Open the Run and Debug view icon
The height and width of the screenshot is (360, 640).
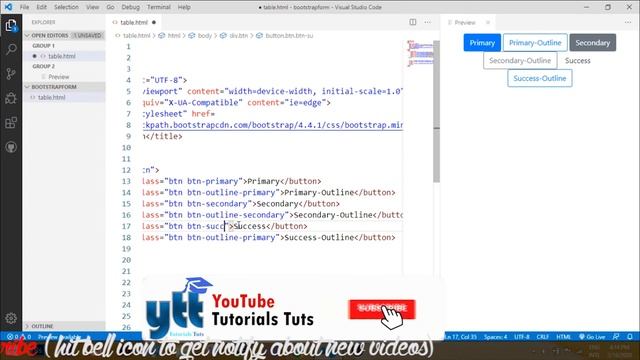click(x=11, y=98)
